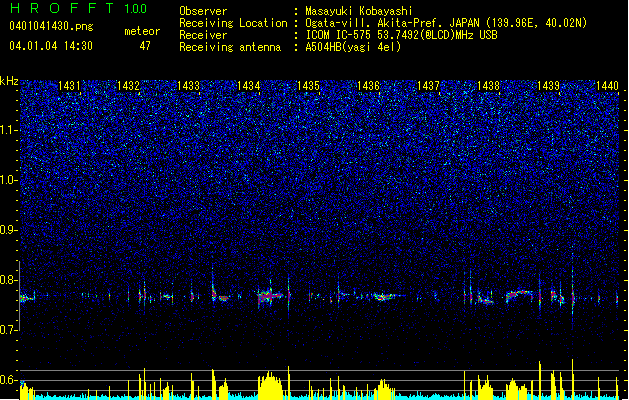629x400 pixels.
Task: Click antenna value A504HB(yagi 4el)
Action: pos(353,47)
